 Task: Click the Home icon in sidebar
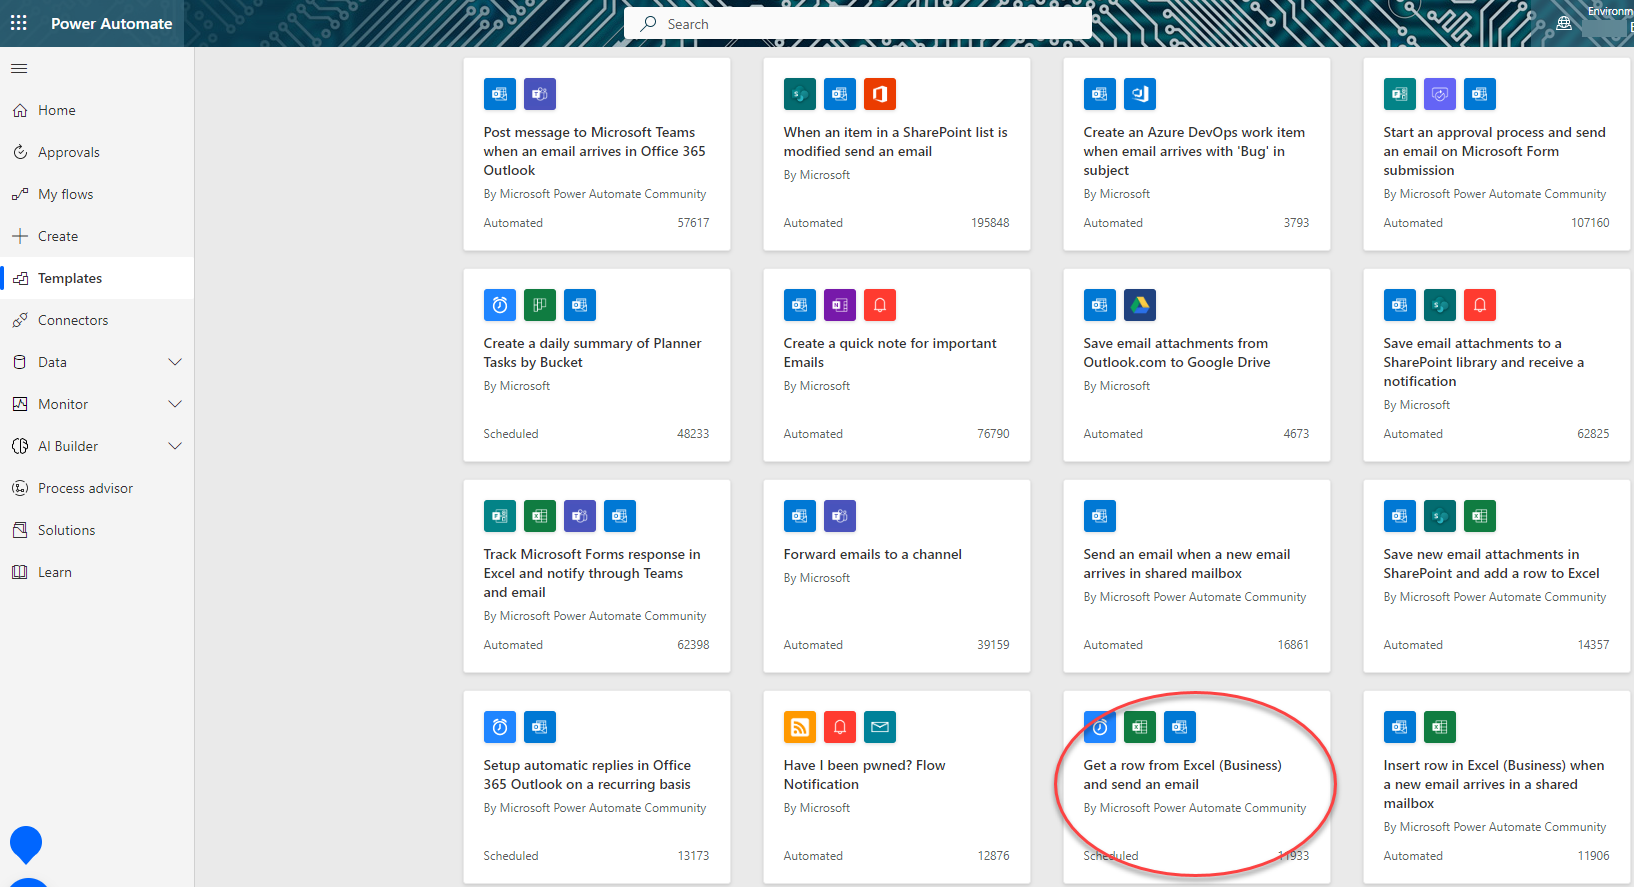(x=20, y=111)
